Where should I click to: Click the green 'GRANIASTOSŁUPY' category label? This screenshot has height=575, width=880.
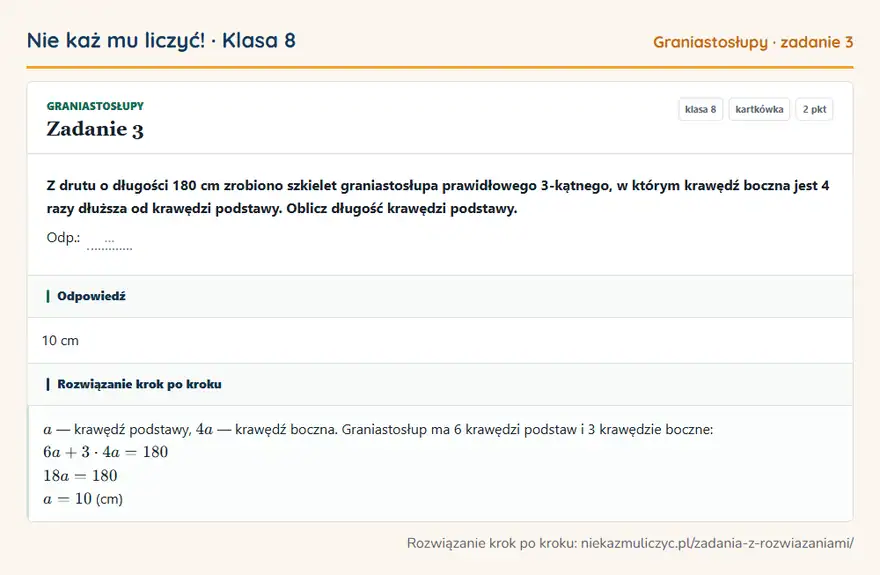click(95, 106)
